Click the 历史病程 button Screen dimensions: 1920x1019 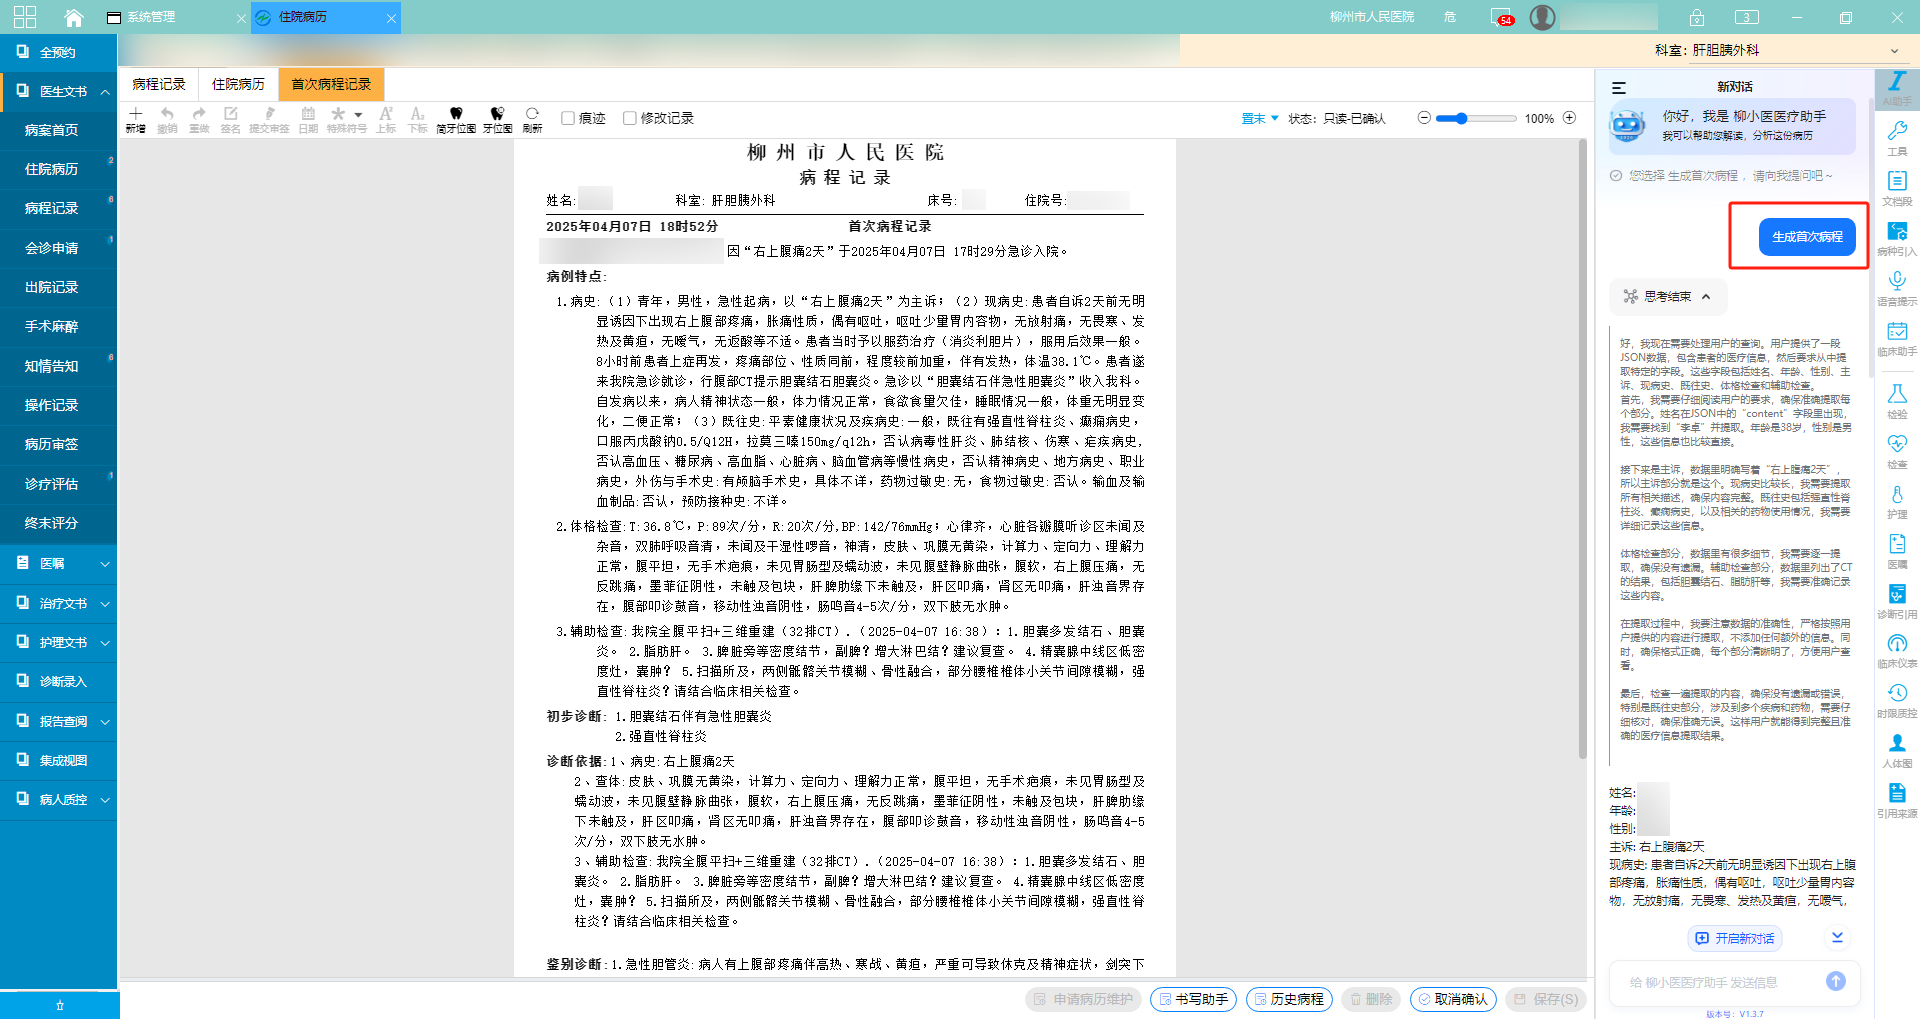tap(1289, 999)
